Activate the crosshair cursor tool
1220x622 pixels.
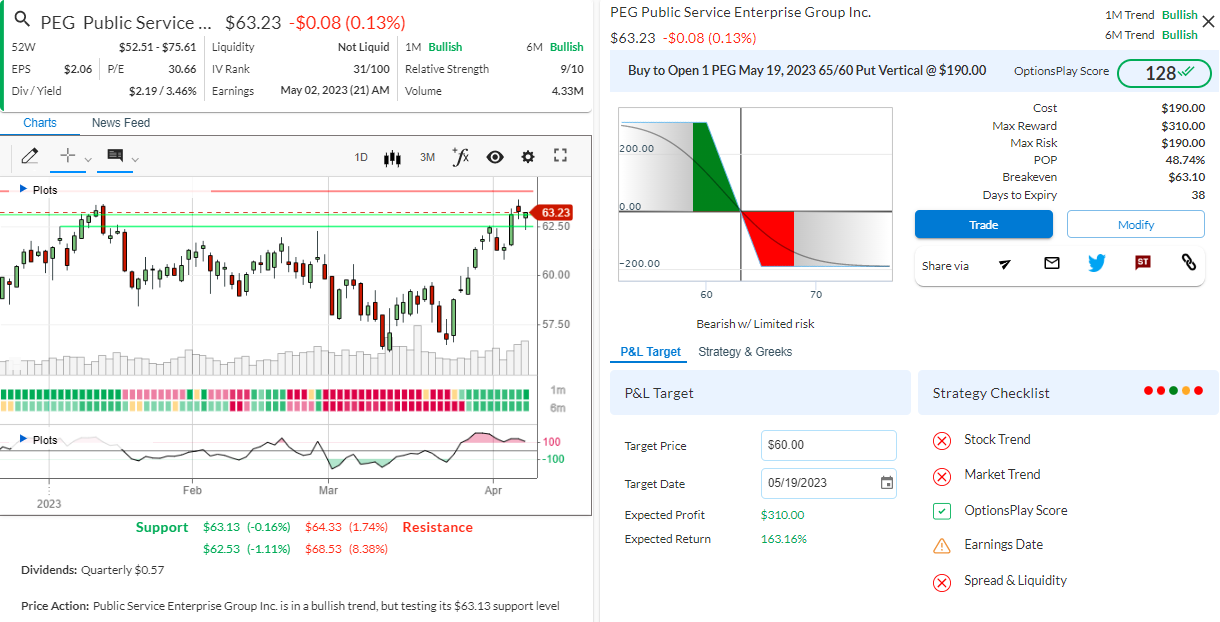68,156
